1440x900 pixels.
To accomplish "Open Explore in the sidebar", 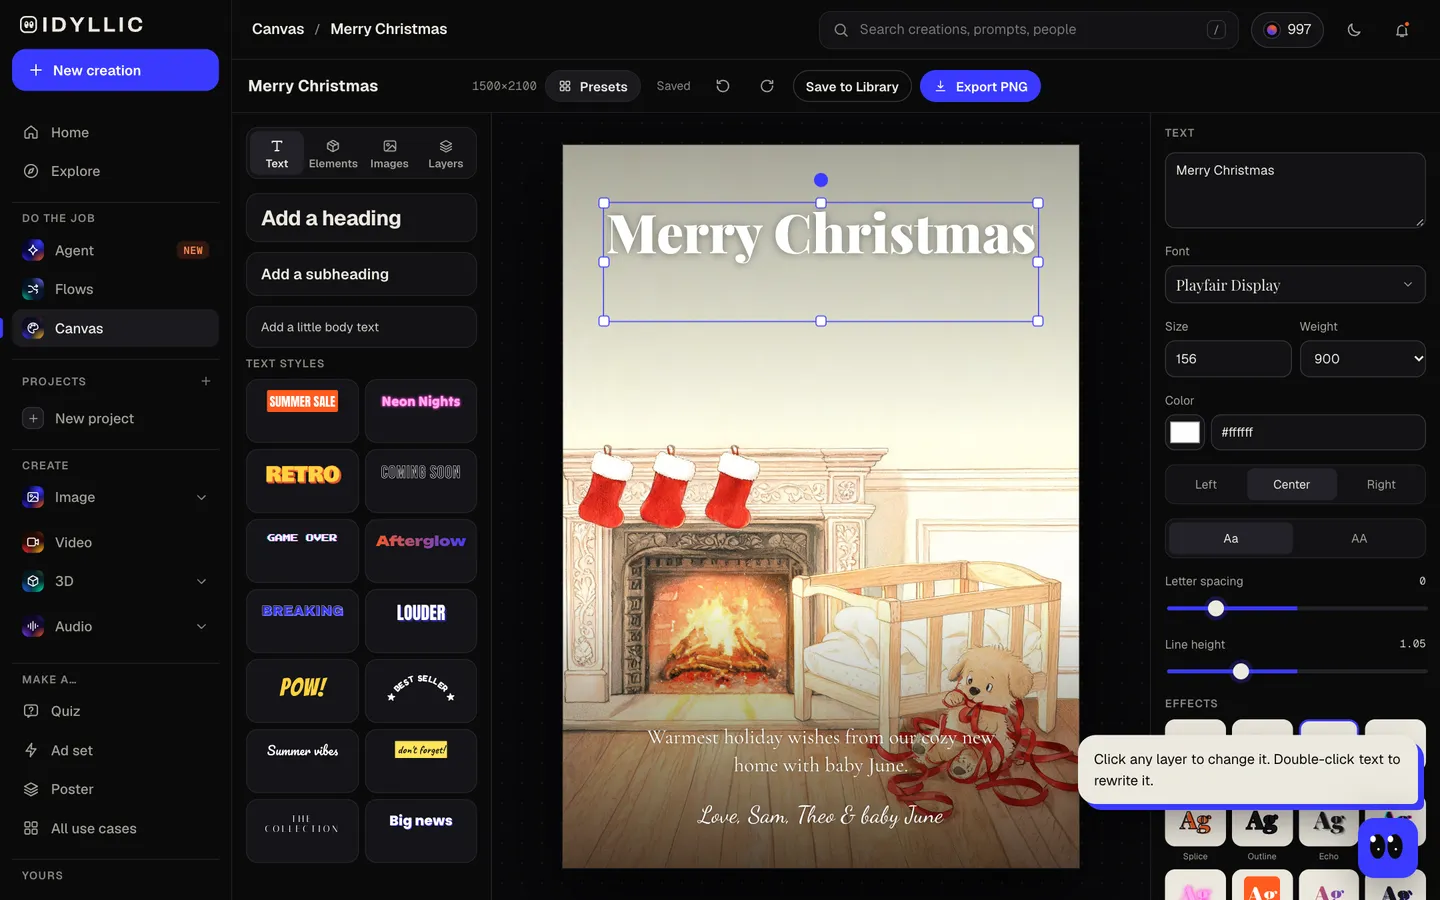I will (115, 171).
